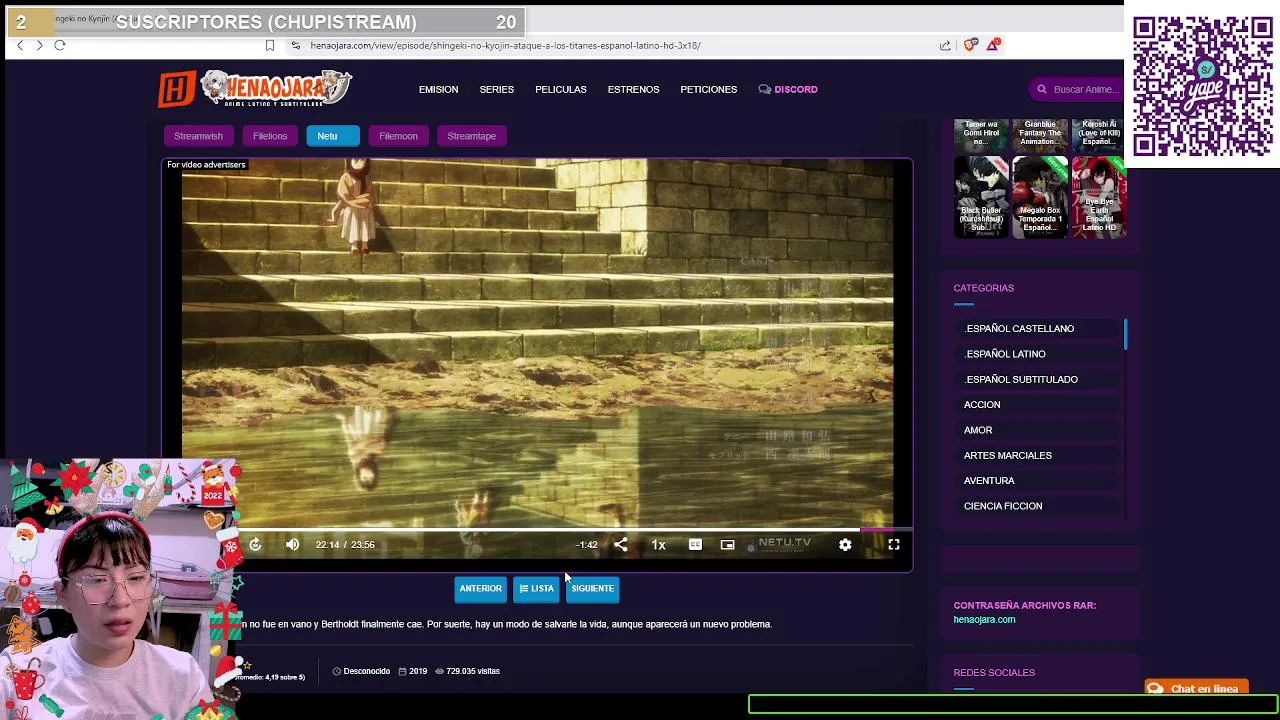Click the video progress bar
Screen dimensions: 1280x720
pos(575,529)
